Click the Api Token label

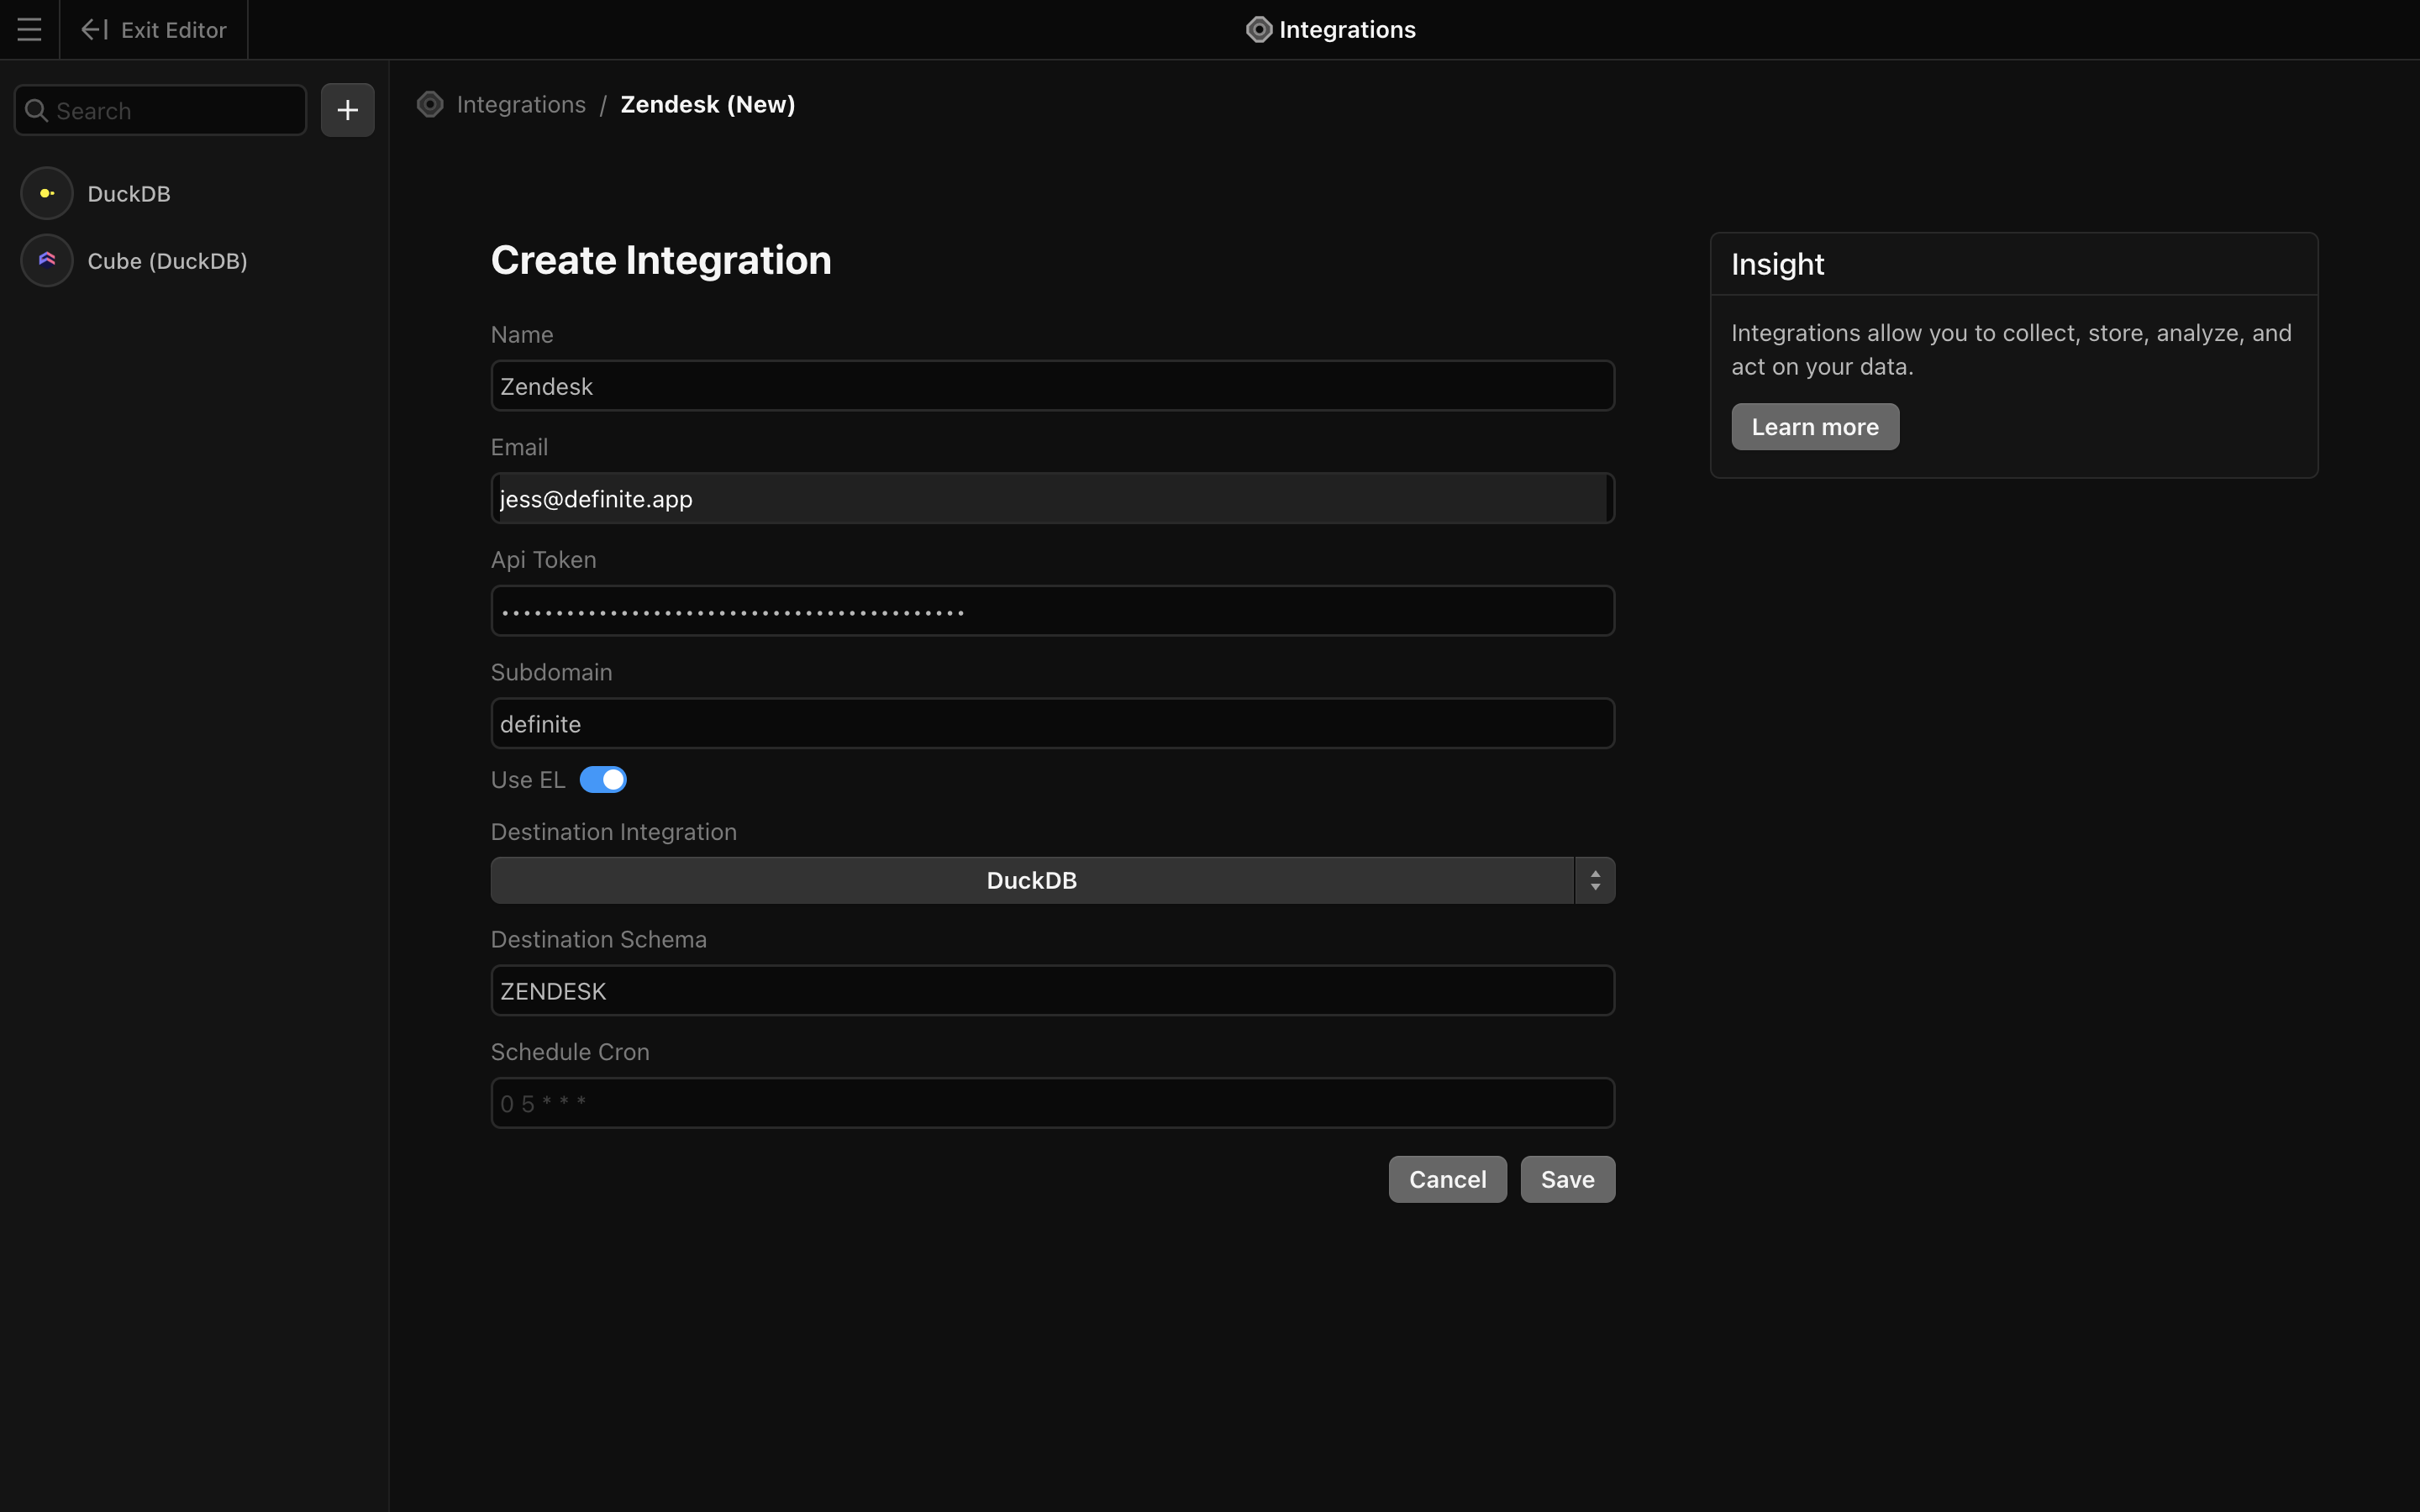(543, 560)
